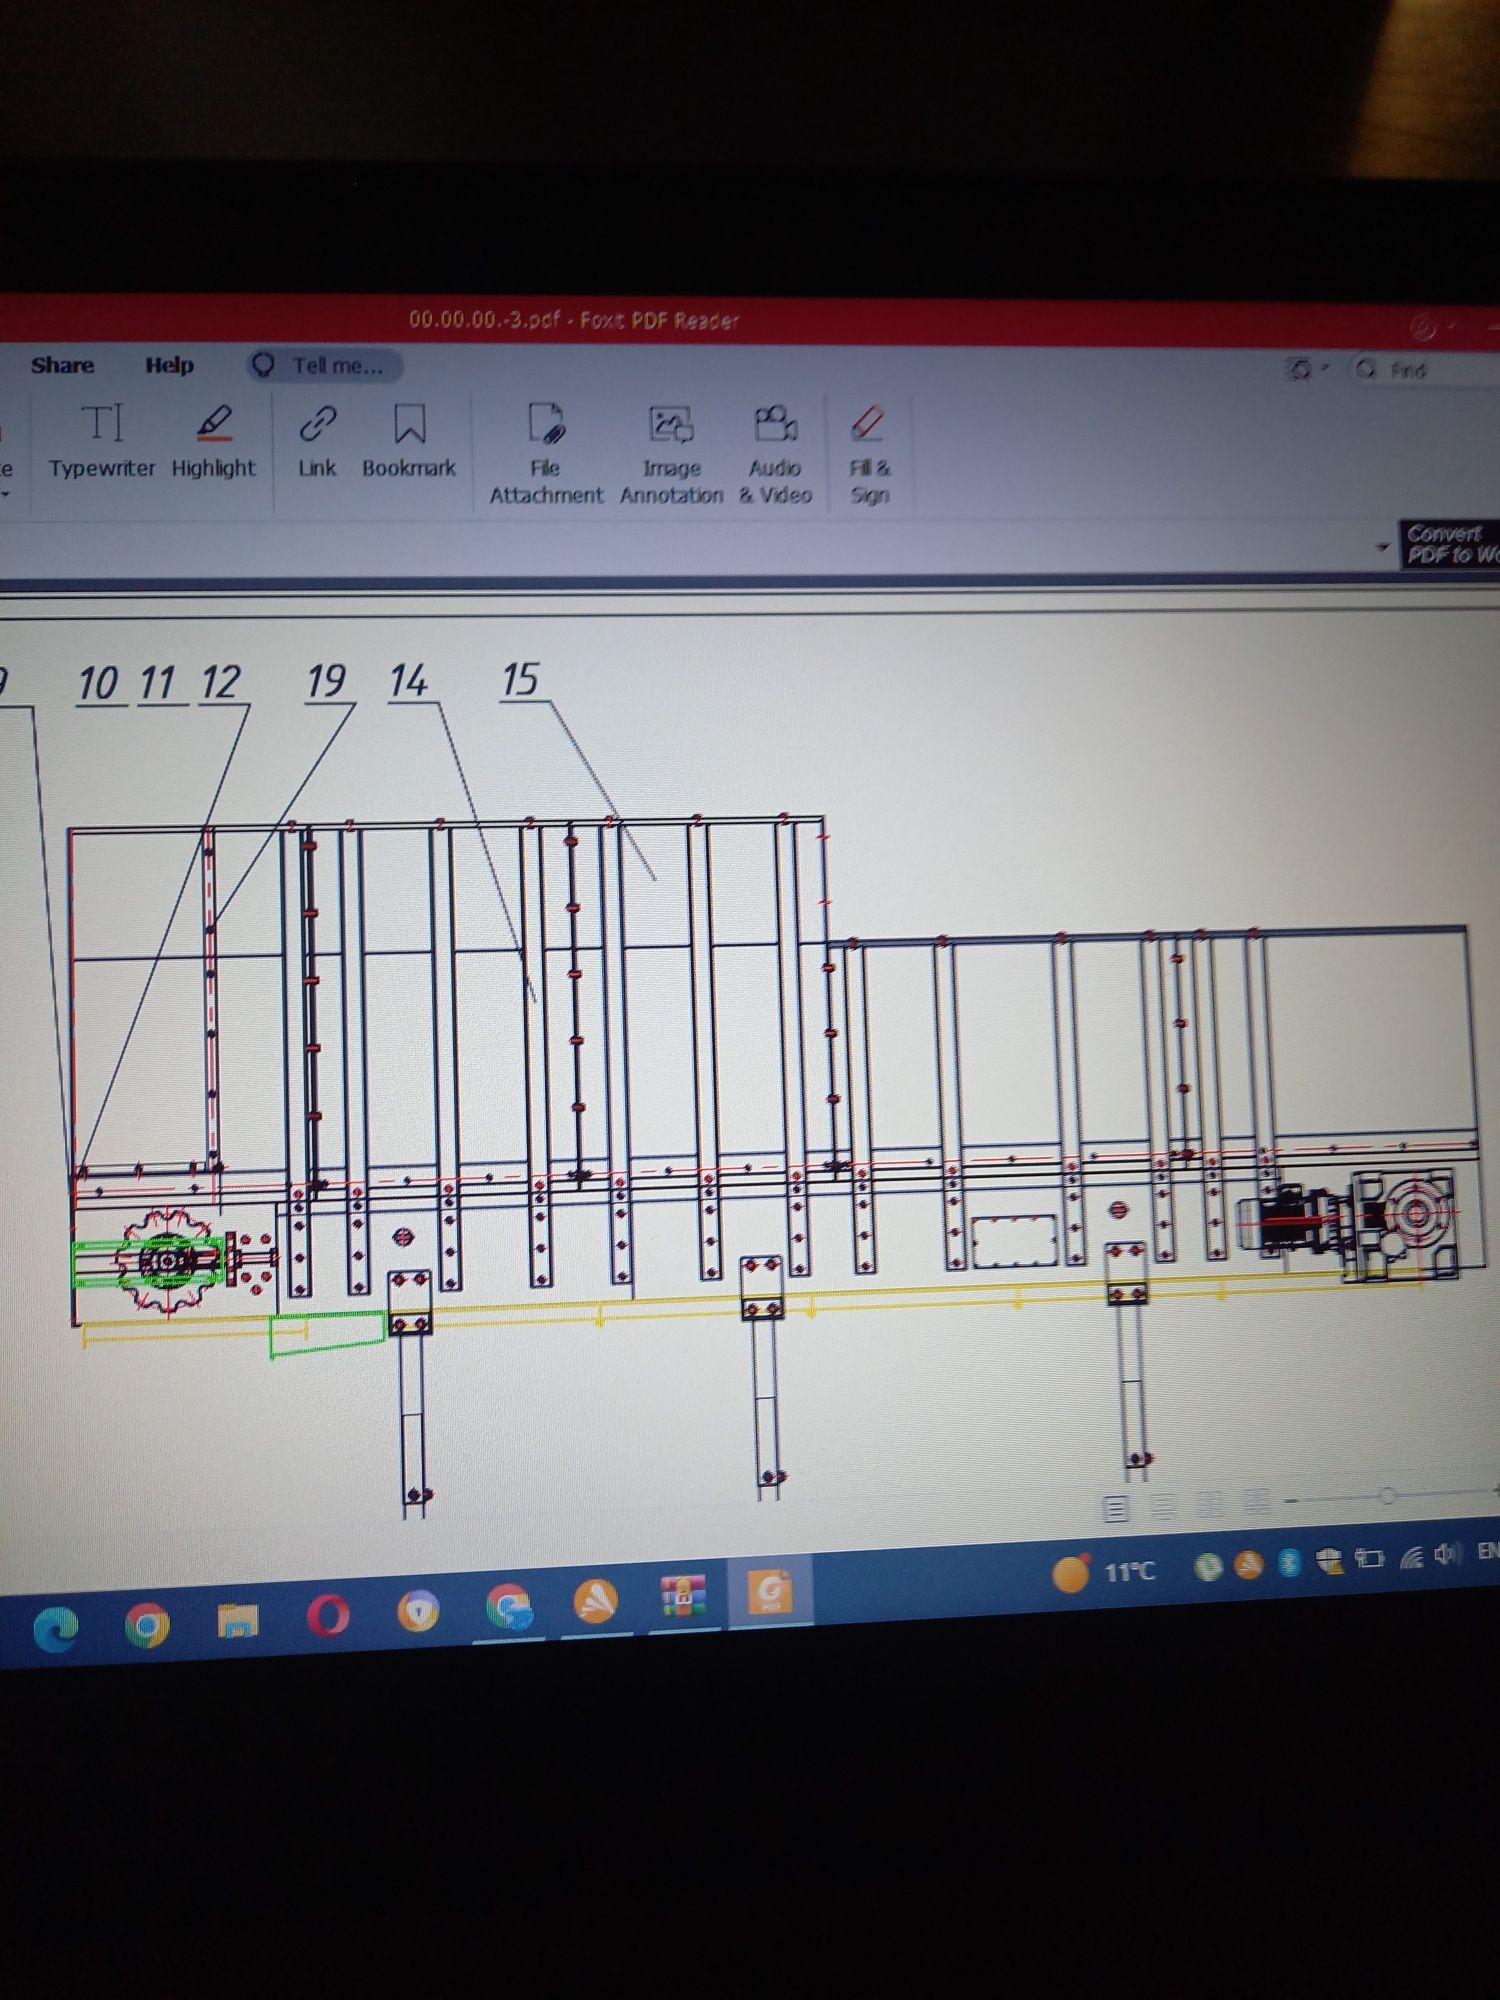The height and width of the screenshot is (2000, 1500).
Task: Click the Bluetooth tray icon
Action: (x=1289, y=1563)
